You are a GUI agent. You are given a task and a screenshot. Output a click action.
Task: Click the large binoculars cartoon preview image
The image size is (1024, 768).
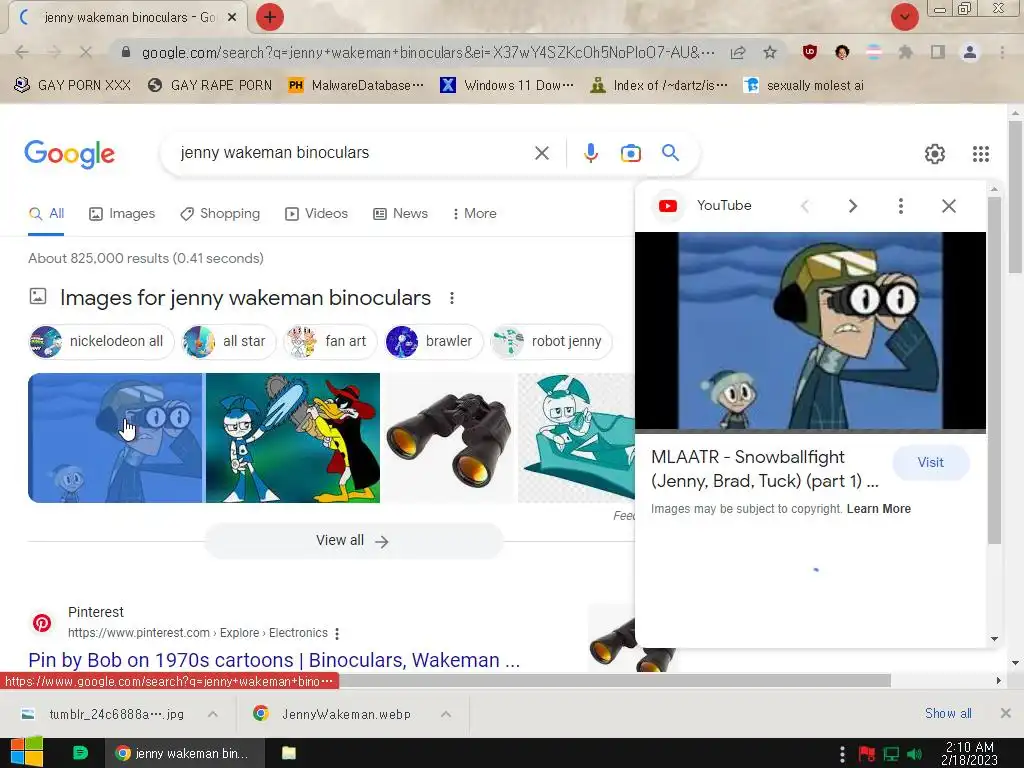point(810,330)
